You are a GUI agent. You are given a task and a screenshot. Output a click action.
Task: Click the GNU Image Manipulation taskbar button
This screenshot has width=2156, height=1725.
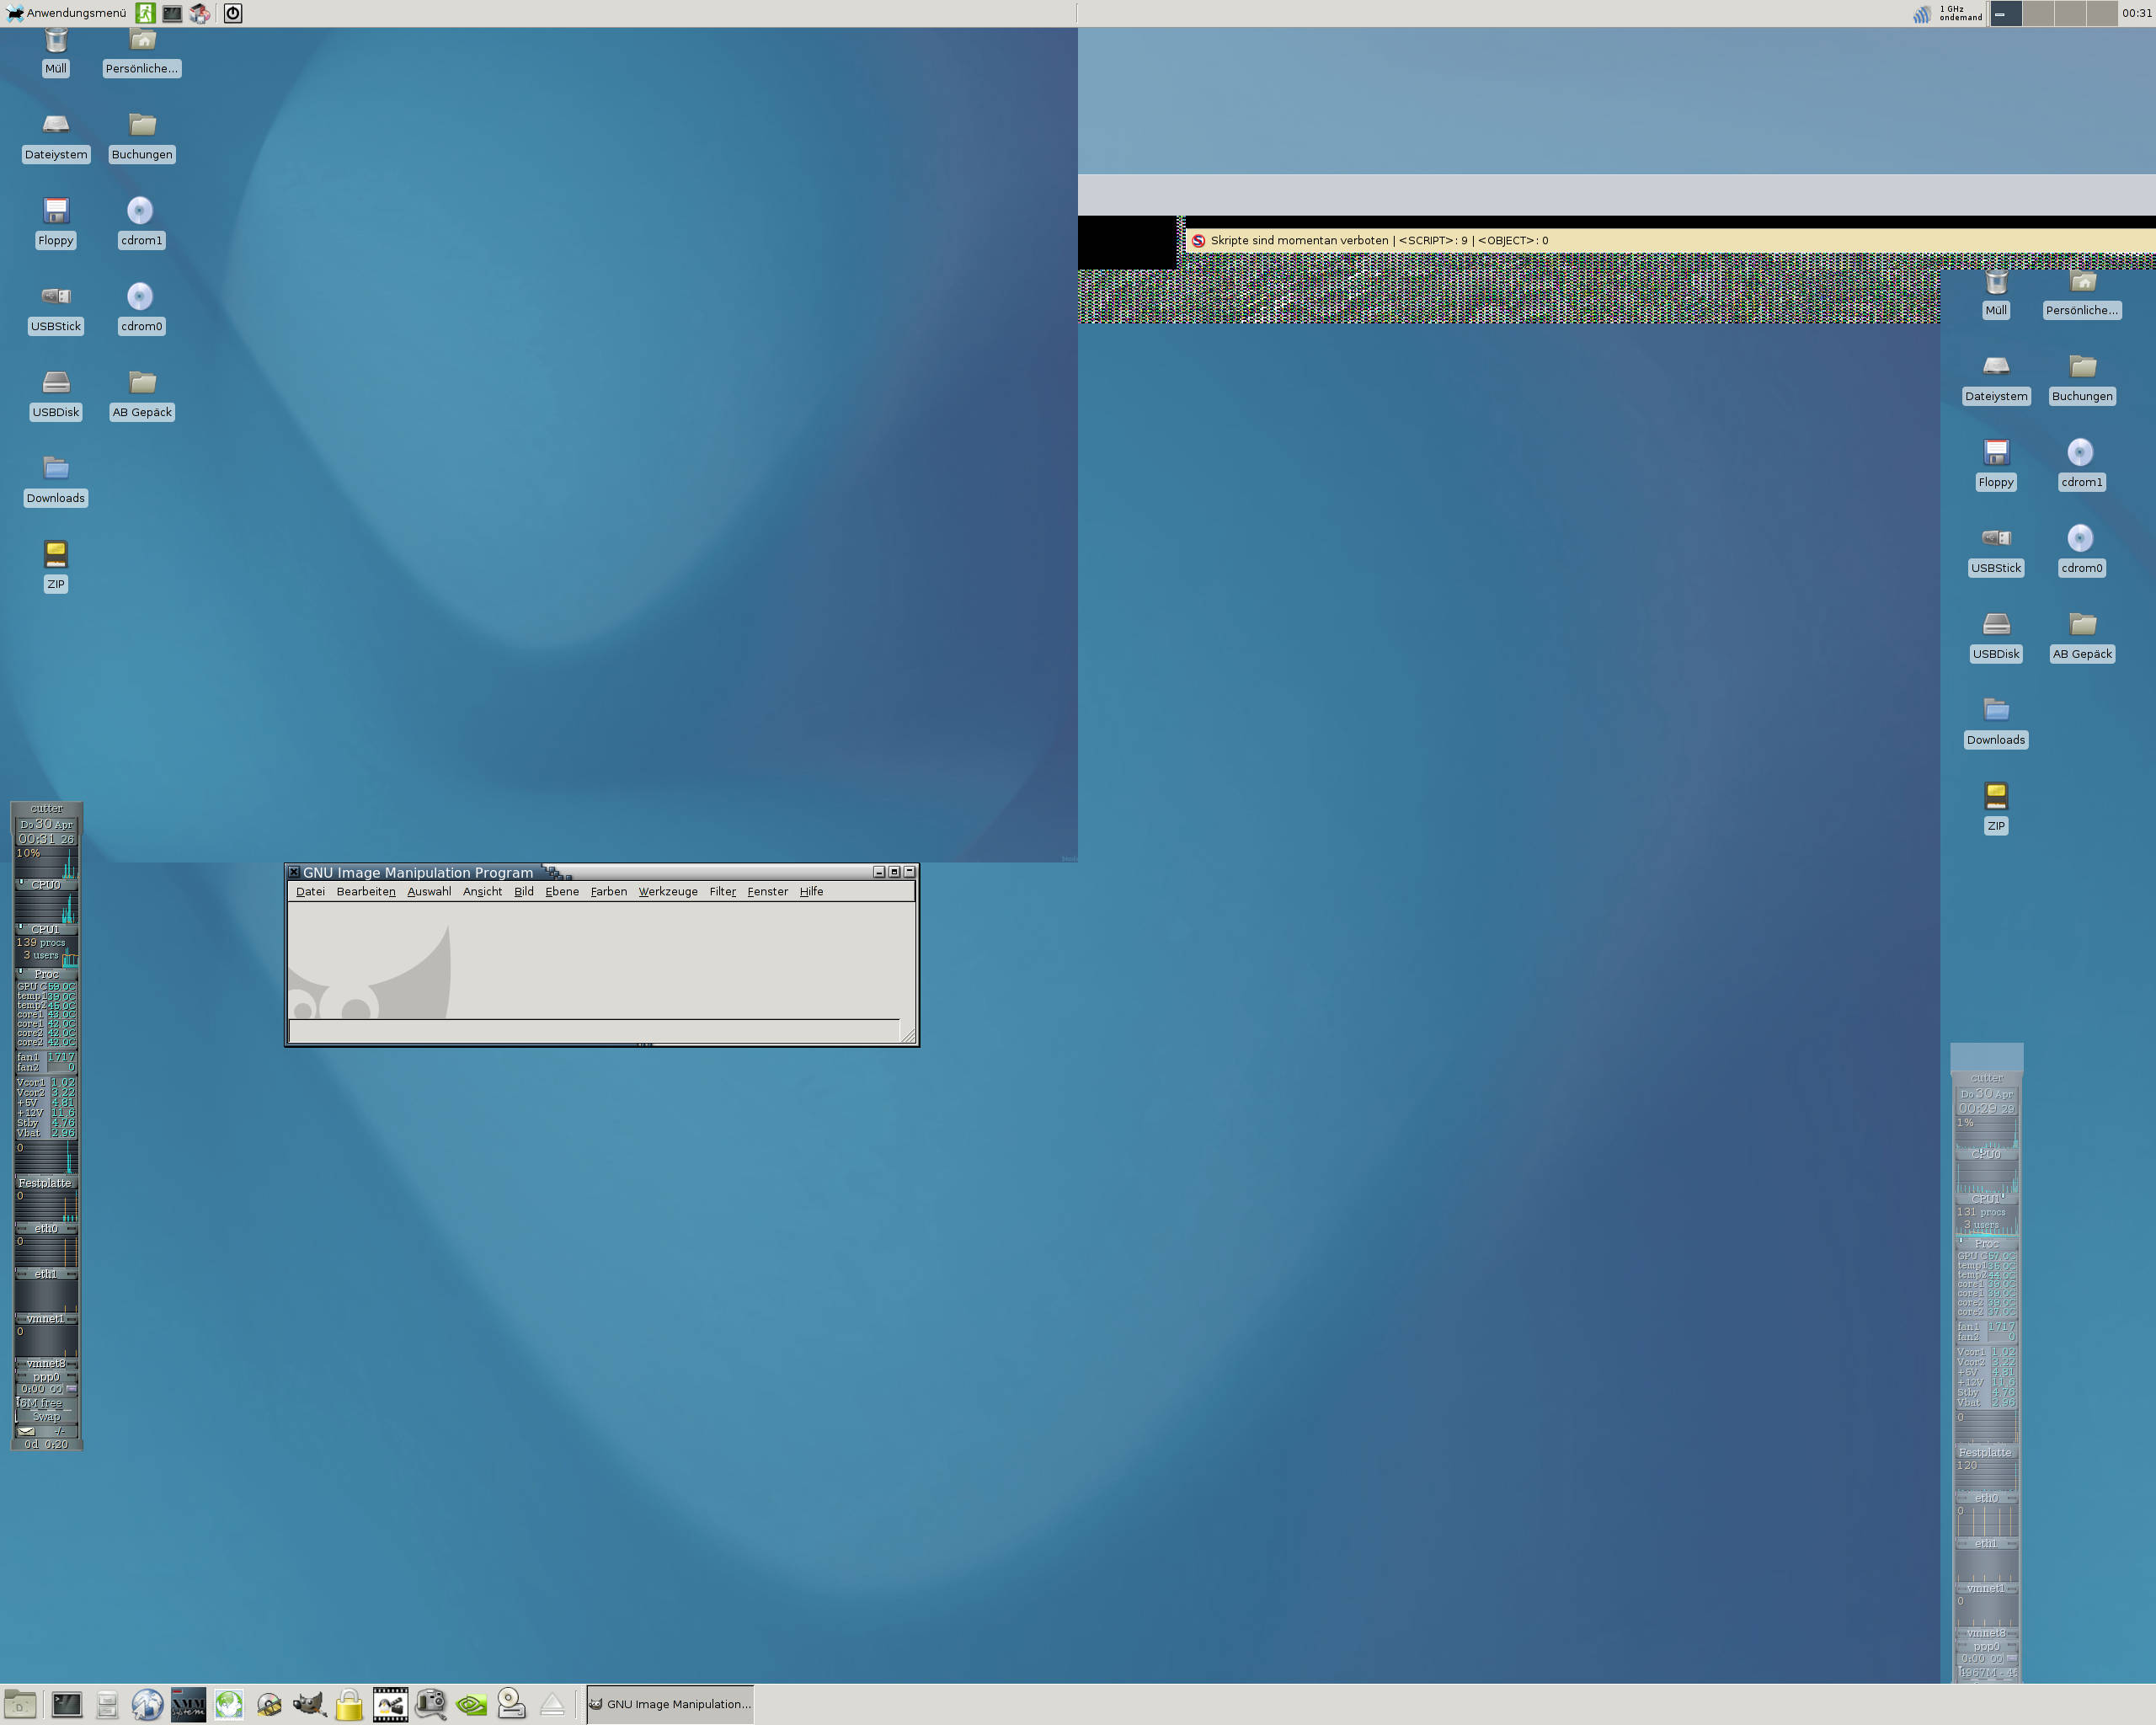pos(669,1704)
